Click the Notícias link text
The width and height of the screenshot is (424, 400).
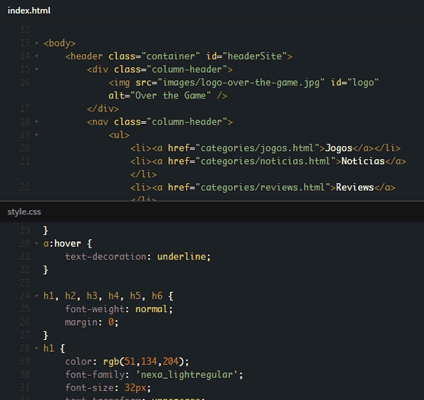point(363,161)
